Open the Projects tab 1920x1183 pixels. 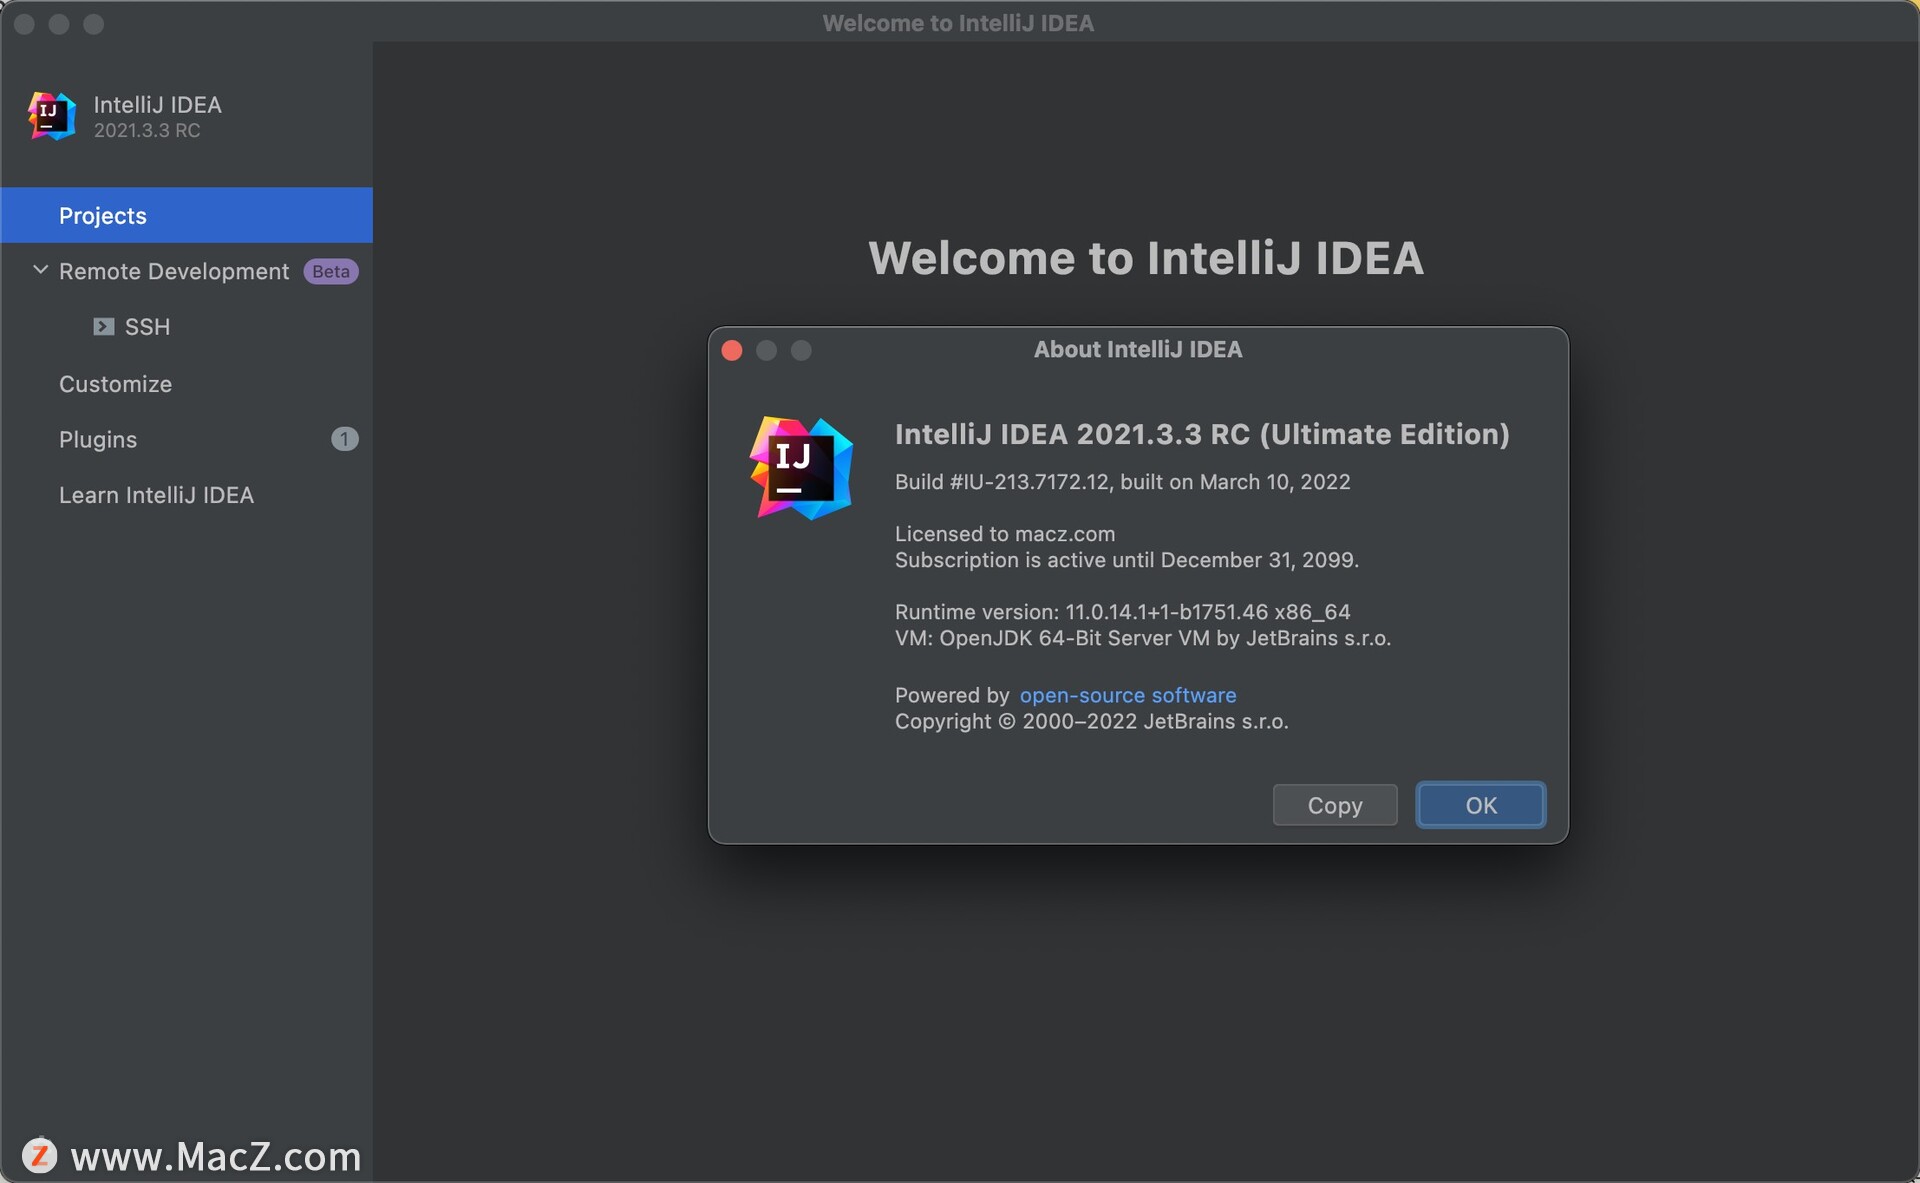coord(186,215)
